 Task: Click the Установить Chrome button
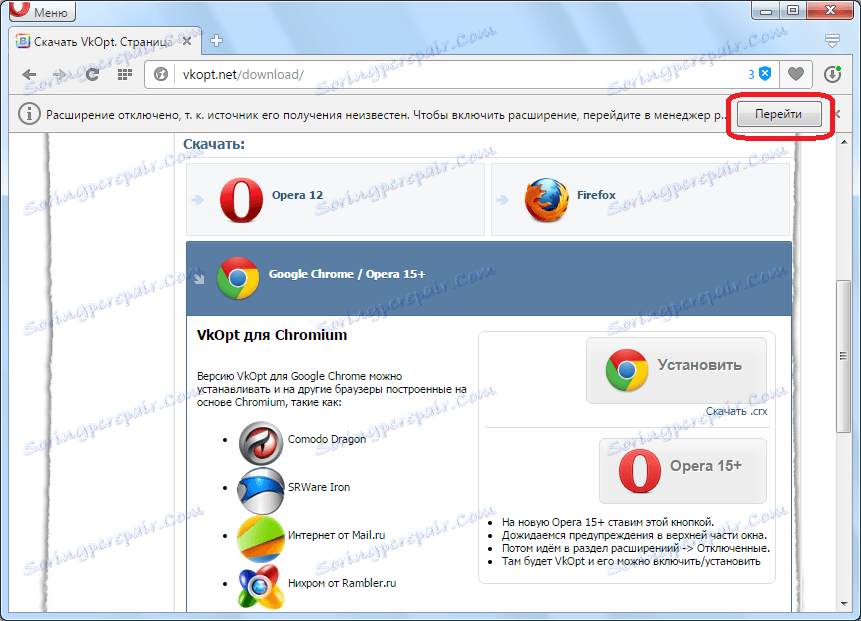coord(676,370)
